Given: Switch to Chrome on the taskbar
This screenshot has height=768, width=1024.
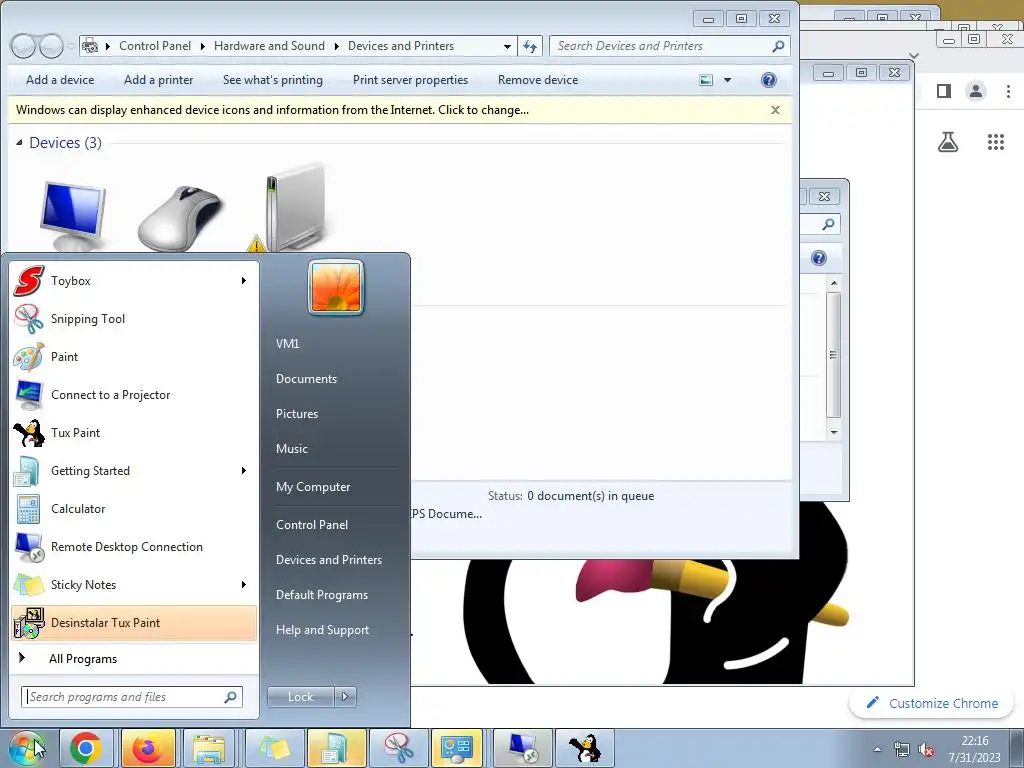Looking at the screenshot, I should tap(86, 748).
